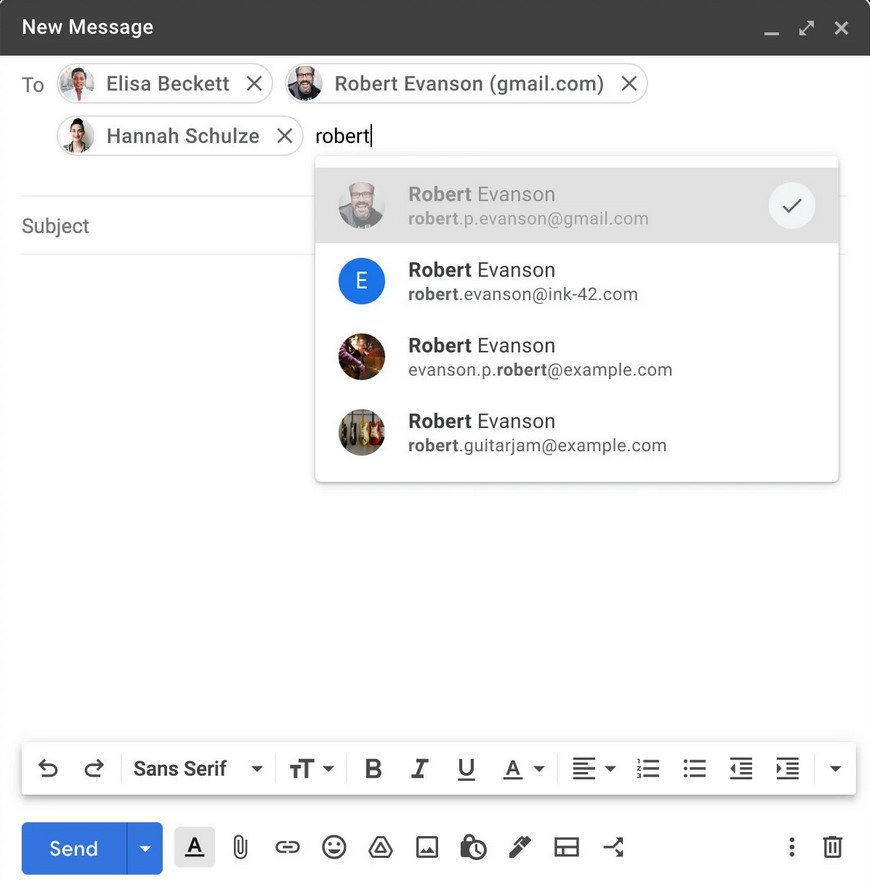Insert a numbered list
Screen dimensions: 870x886
pos(648,768)
